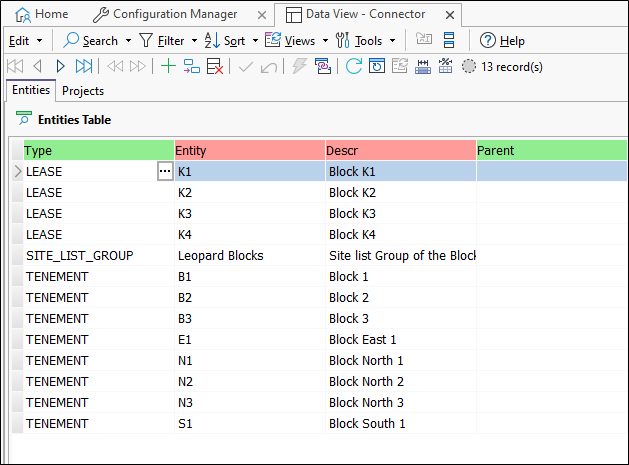Switch to Configuration Manager tab

click(165, 14)
